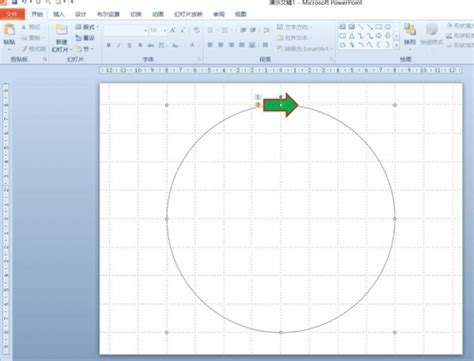Increase the paragraph indent level
The height and width of the screenshot is (361, 474).
(x=253, y=30)
